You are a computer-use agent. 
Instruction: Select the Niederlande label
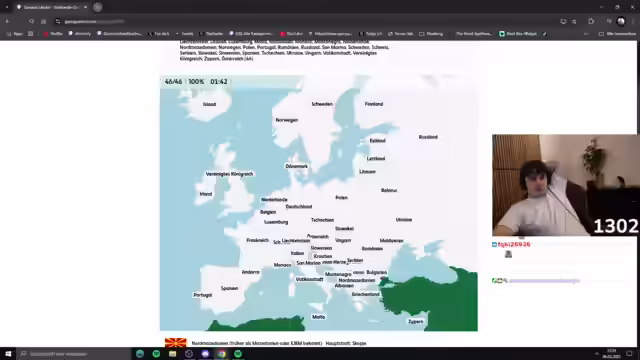tap(274, 200)
